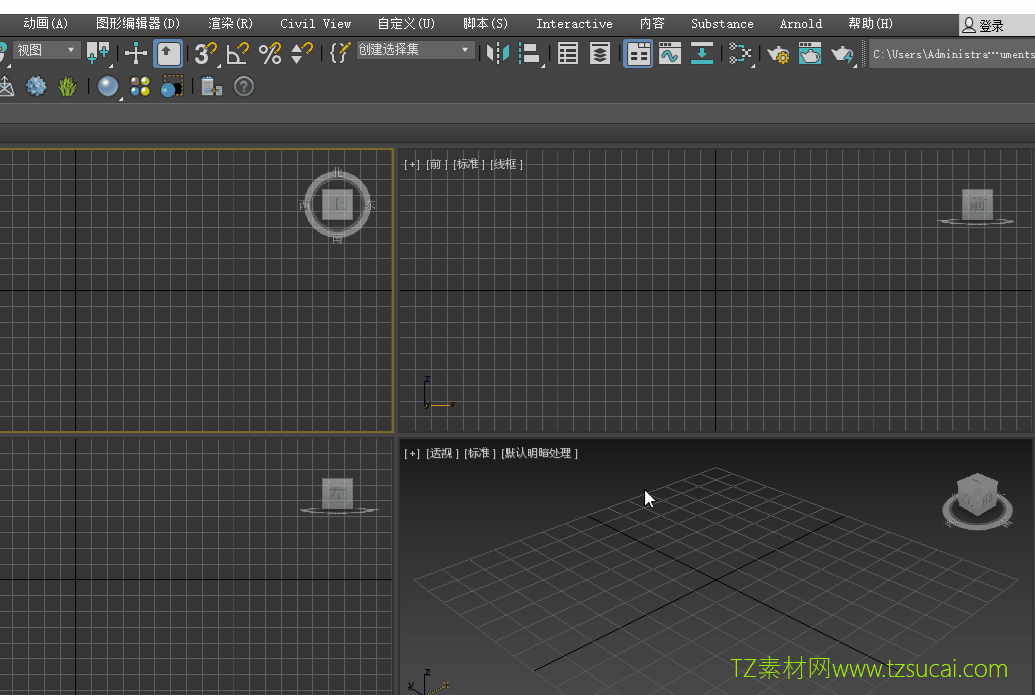Toggle the Layer Explorer
The height and width of the screenshot is (695, 1035).
click(599, 53)
